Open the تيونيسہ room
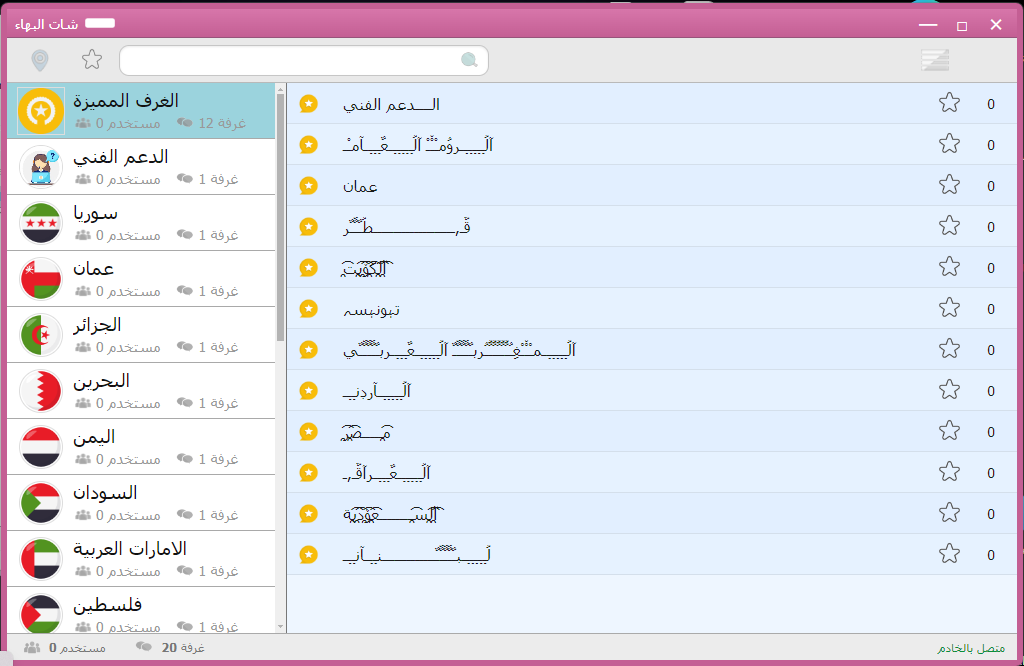This screenshot has height=666, width=1024. point(652,308)
